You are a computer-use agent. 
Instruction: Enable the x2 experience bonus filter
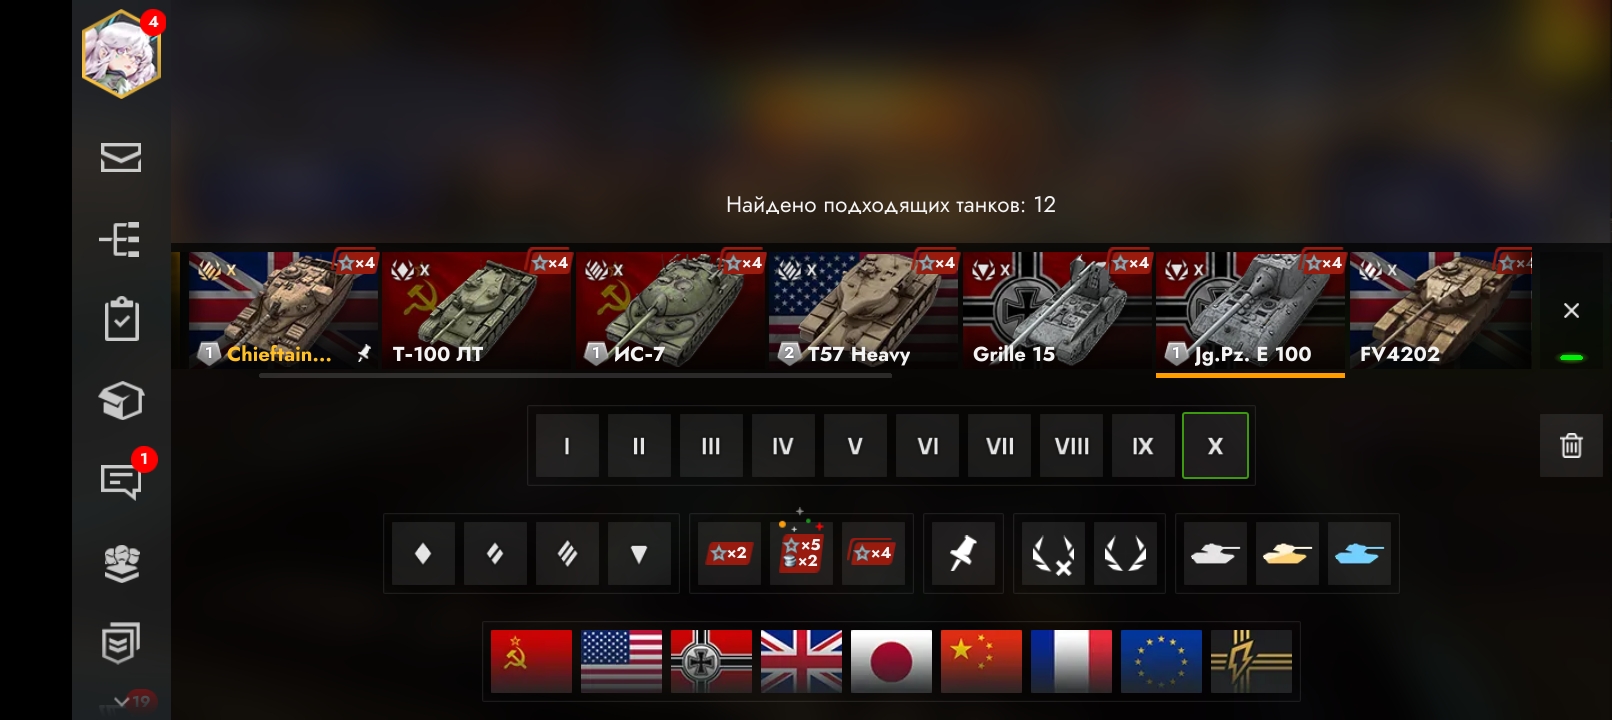(729, 553)
